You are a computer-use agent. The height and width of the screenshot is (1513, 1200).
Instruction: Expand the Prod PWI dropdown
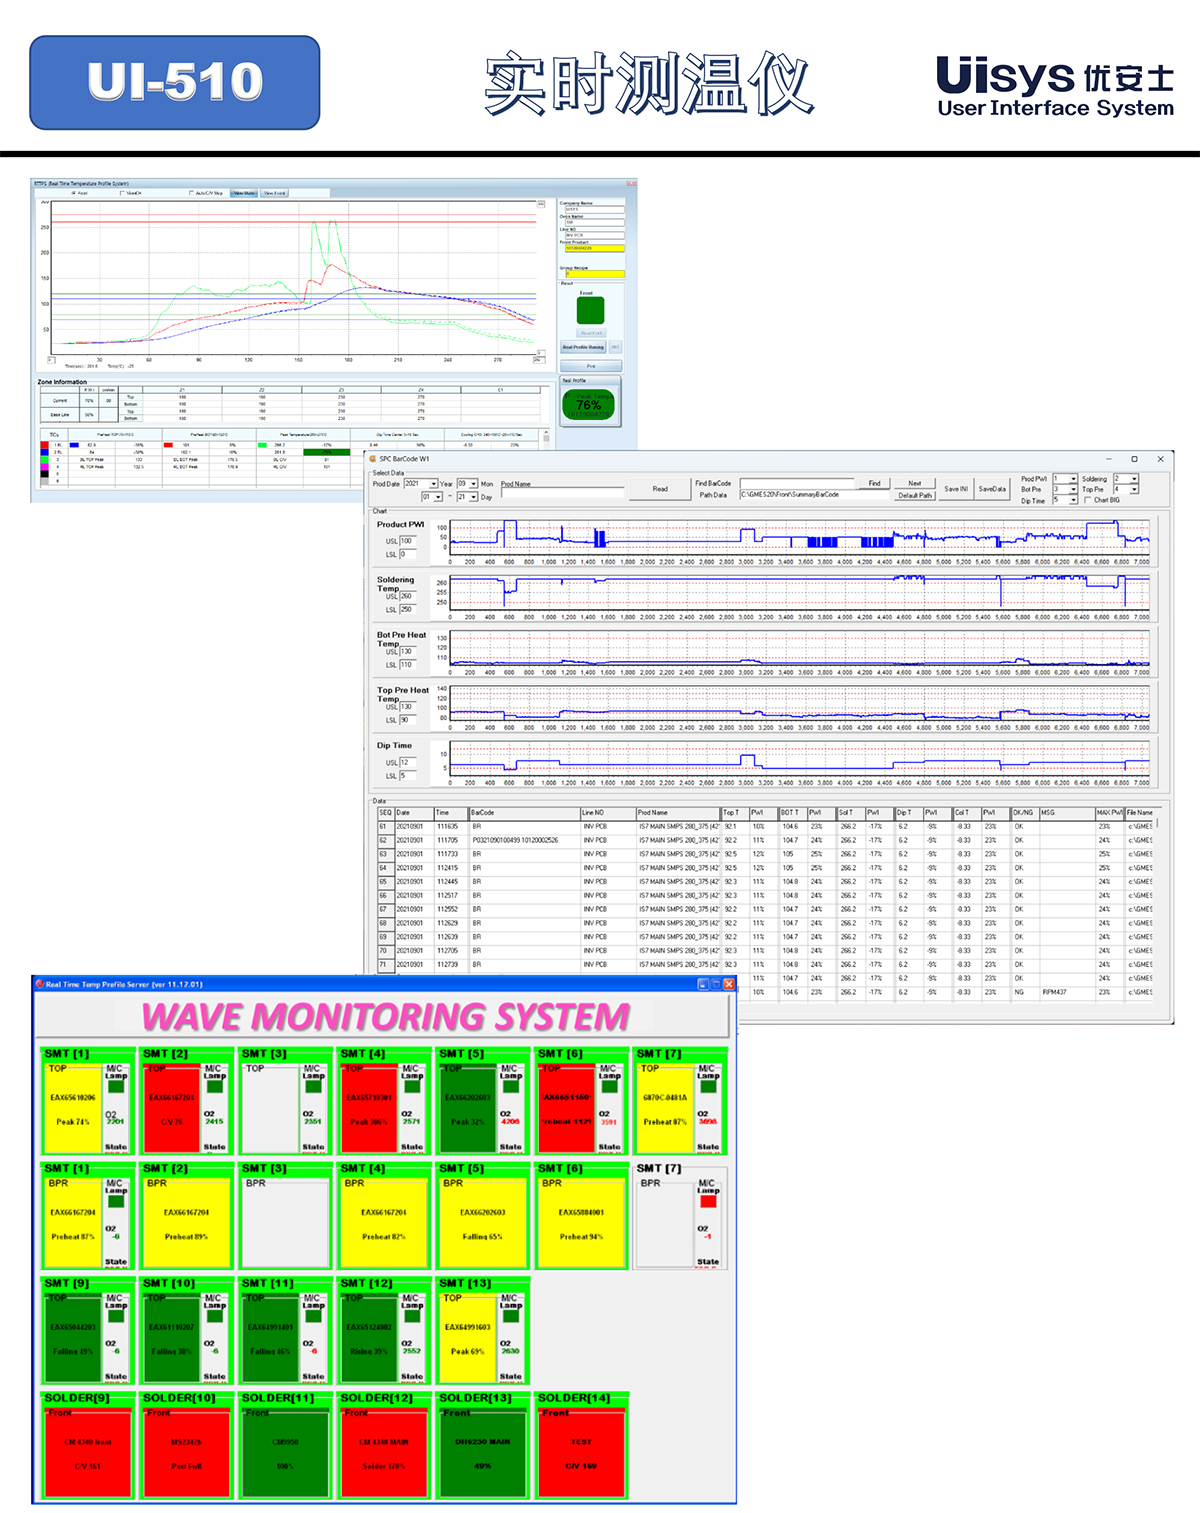(1072, 479)
